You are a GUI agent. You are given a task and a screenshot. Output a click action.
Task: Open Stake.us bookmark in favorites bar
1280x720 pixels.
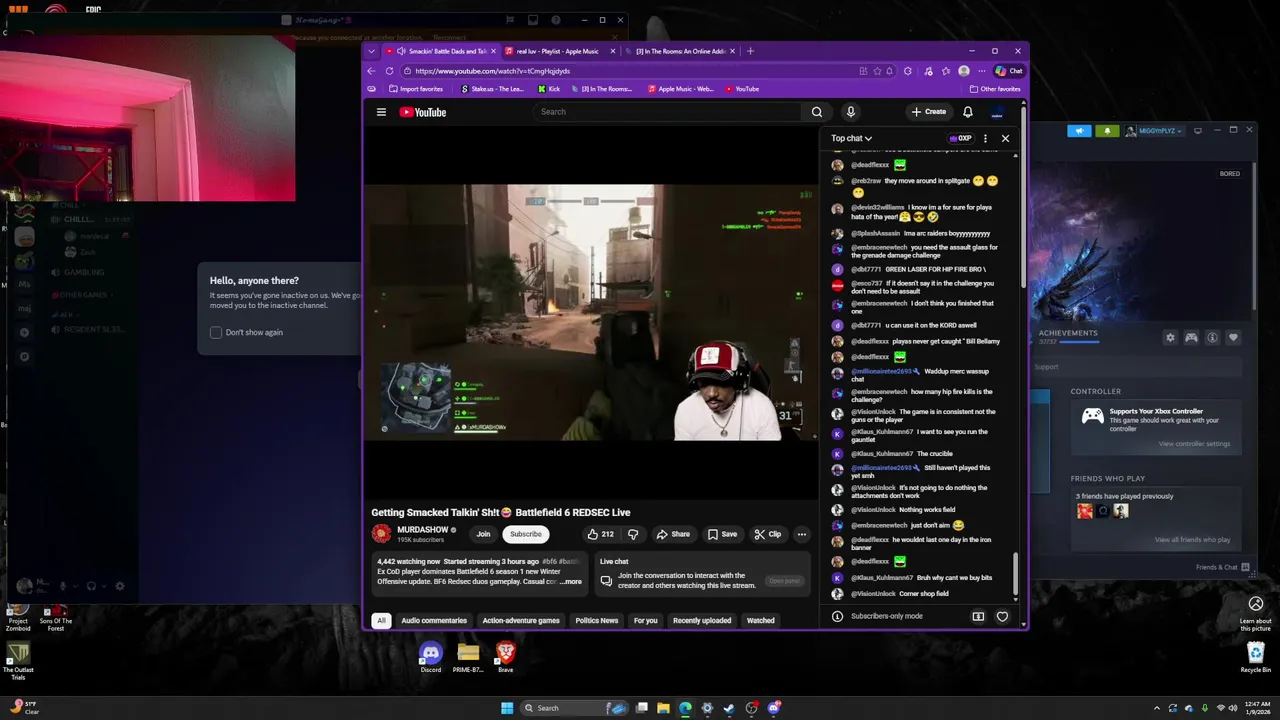(492, 89)
